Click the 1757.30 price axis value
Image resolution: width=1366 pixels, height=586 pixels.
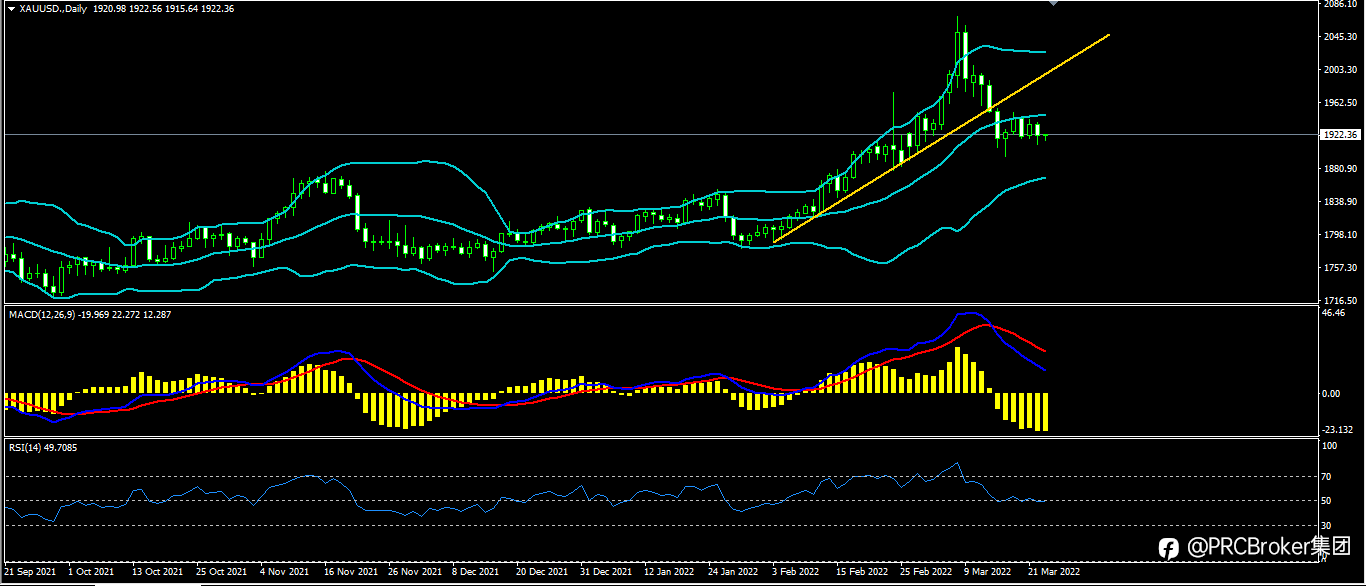pyautogui.click(x=1338, y=268)
